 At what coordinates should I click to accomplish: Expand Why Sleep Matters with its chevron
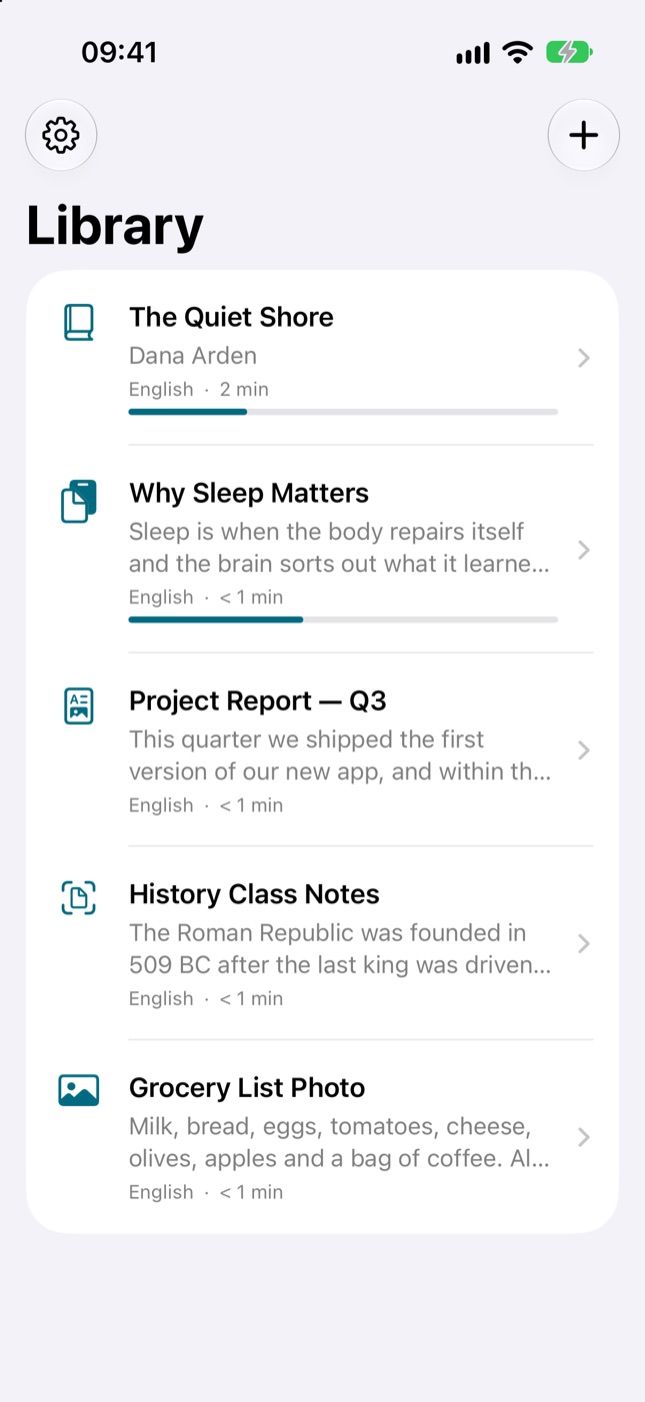[584, 550]
